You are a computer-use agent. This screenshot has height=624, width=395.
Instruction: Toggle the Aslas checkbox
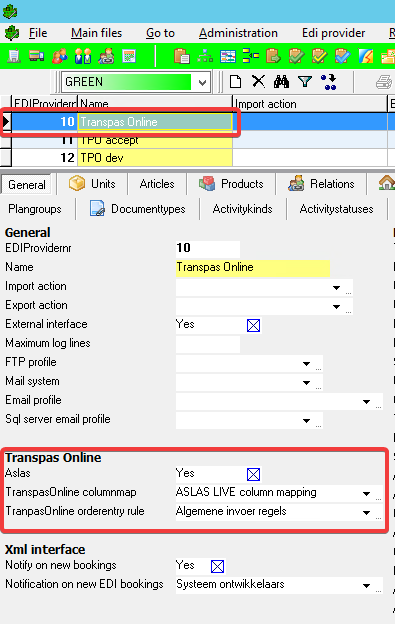click(x=253, y=474)
